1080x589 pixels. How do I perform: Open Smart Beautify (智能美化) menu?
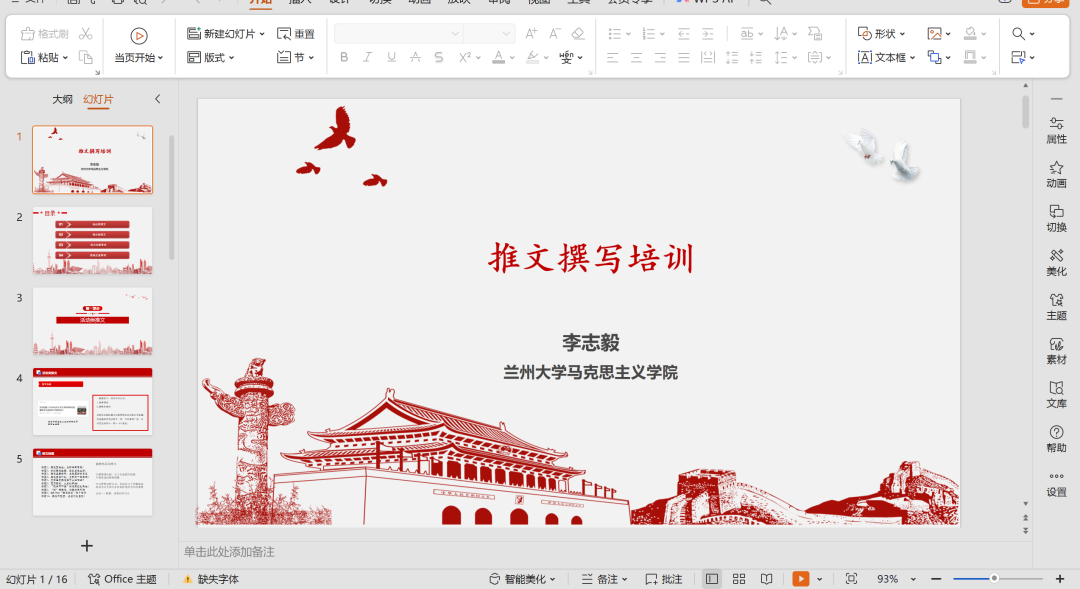tap(522, 579)
